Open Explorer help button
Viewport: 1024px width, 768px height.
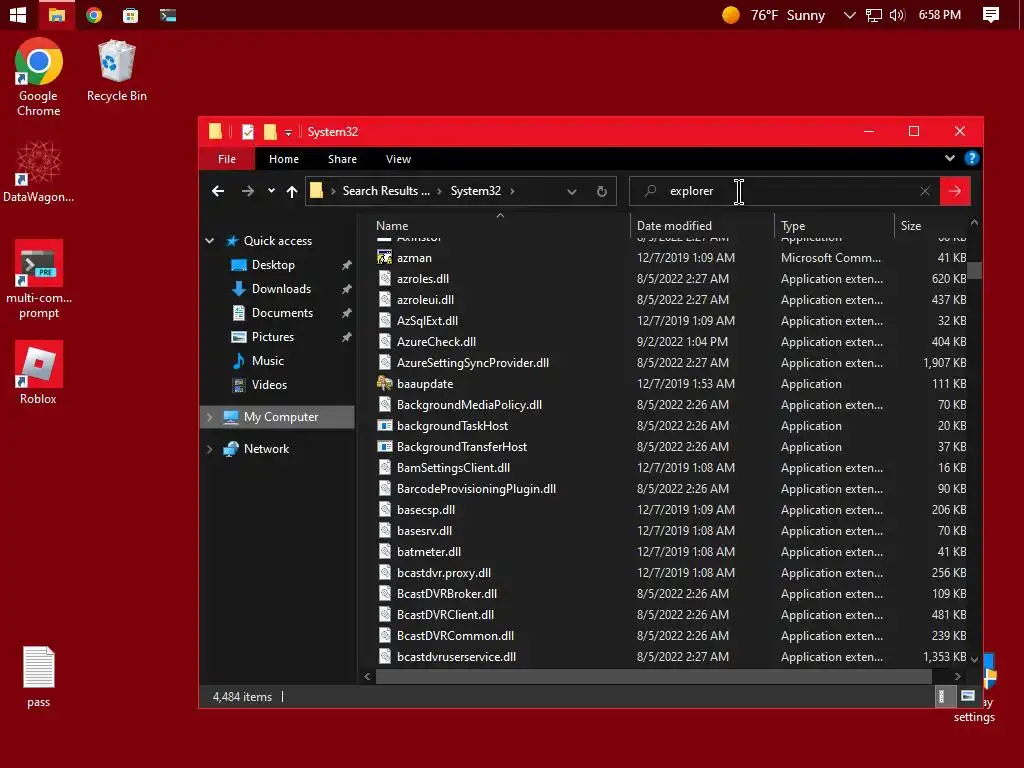[971, 158]
